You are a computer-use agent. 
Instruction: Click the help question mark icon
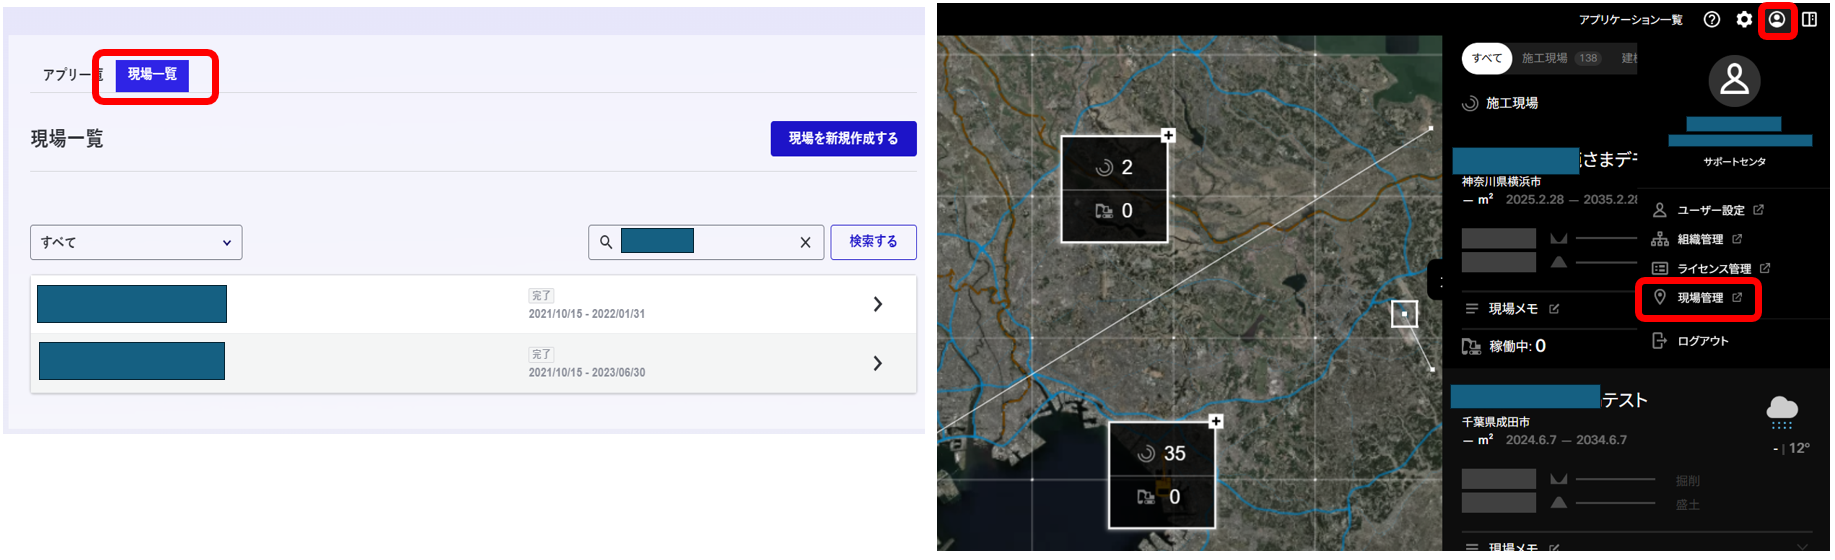click(x=1712, y=19)
